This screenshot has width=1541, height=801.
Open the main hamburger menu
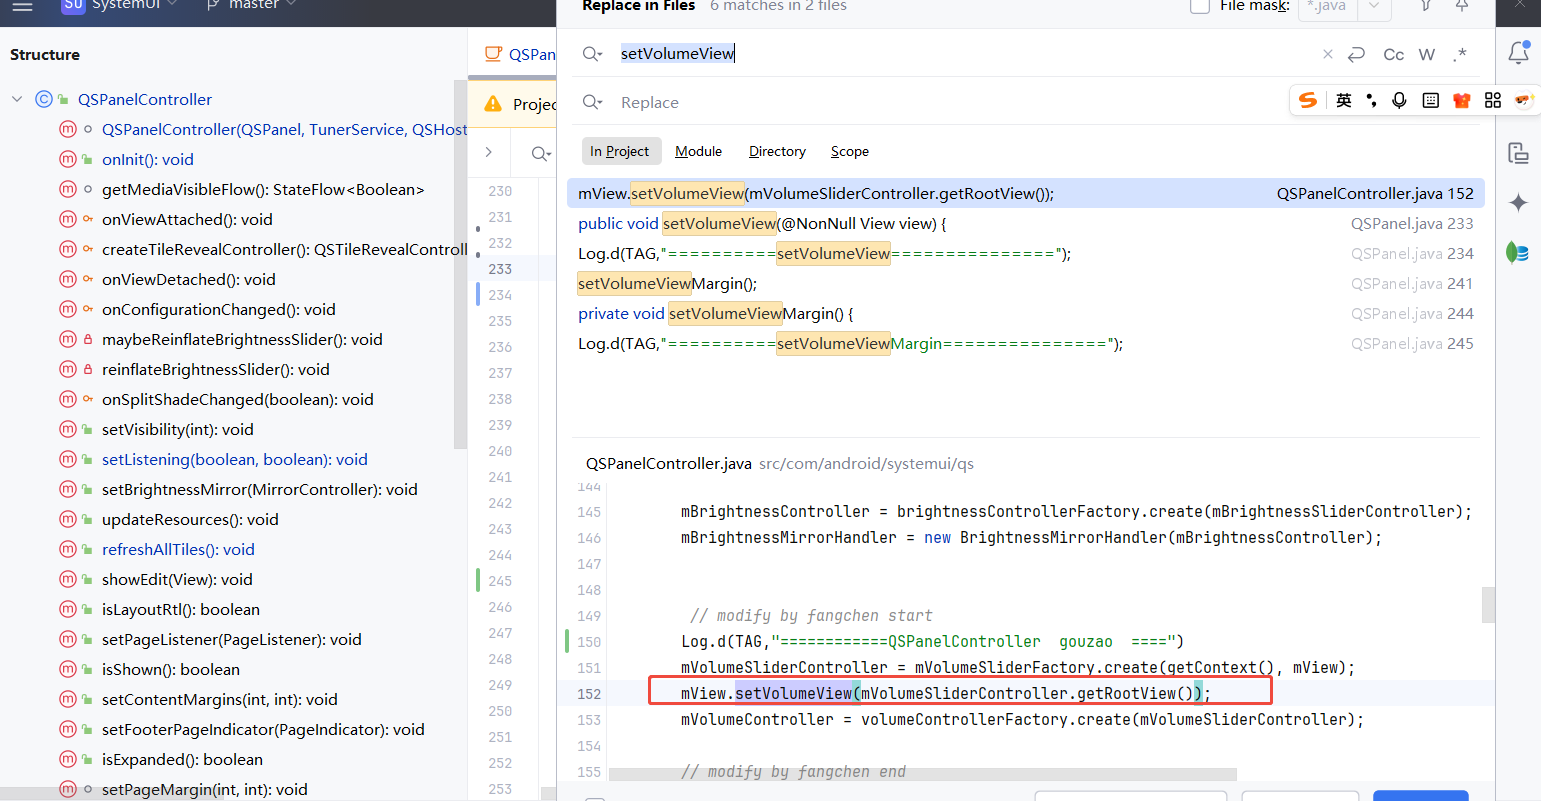click(x=22, y=6)
